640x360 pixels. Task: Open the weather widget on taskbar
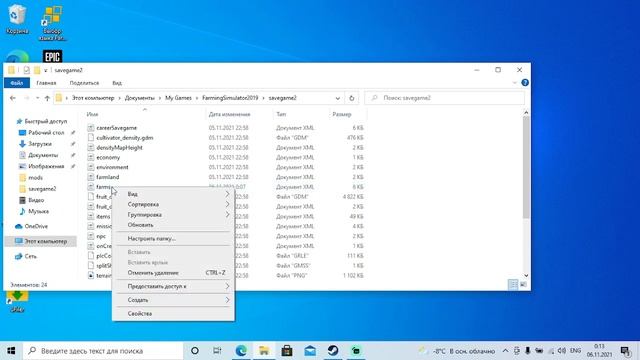457,351
